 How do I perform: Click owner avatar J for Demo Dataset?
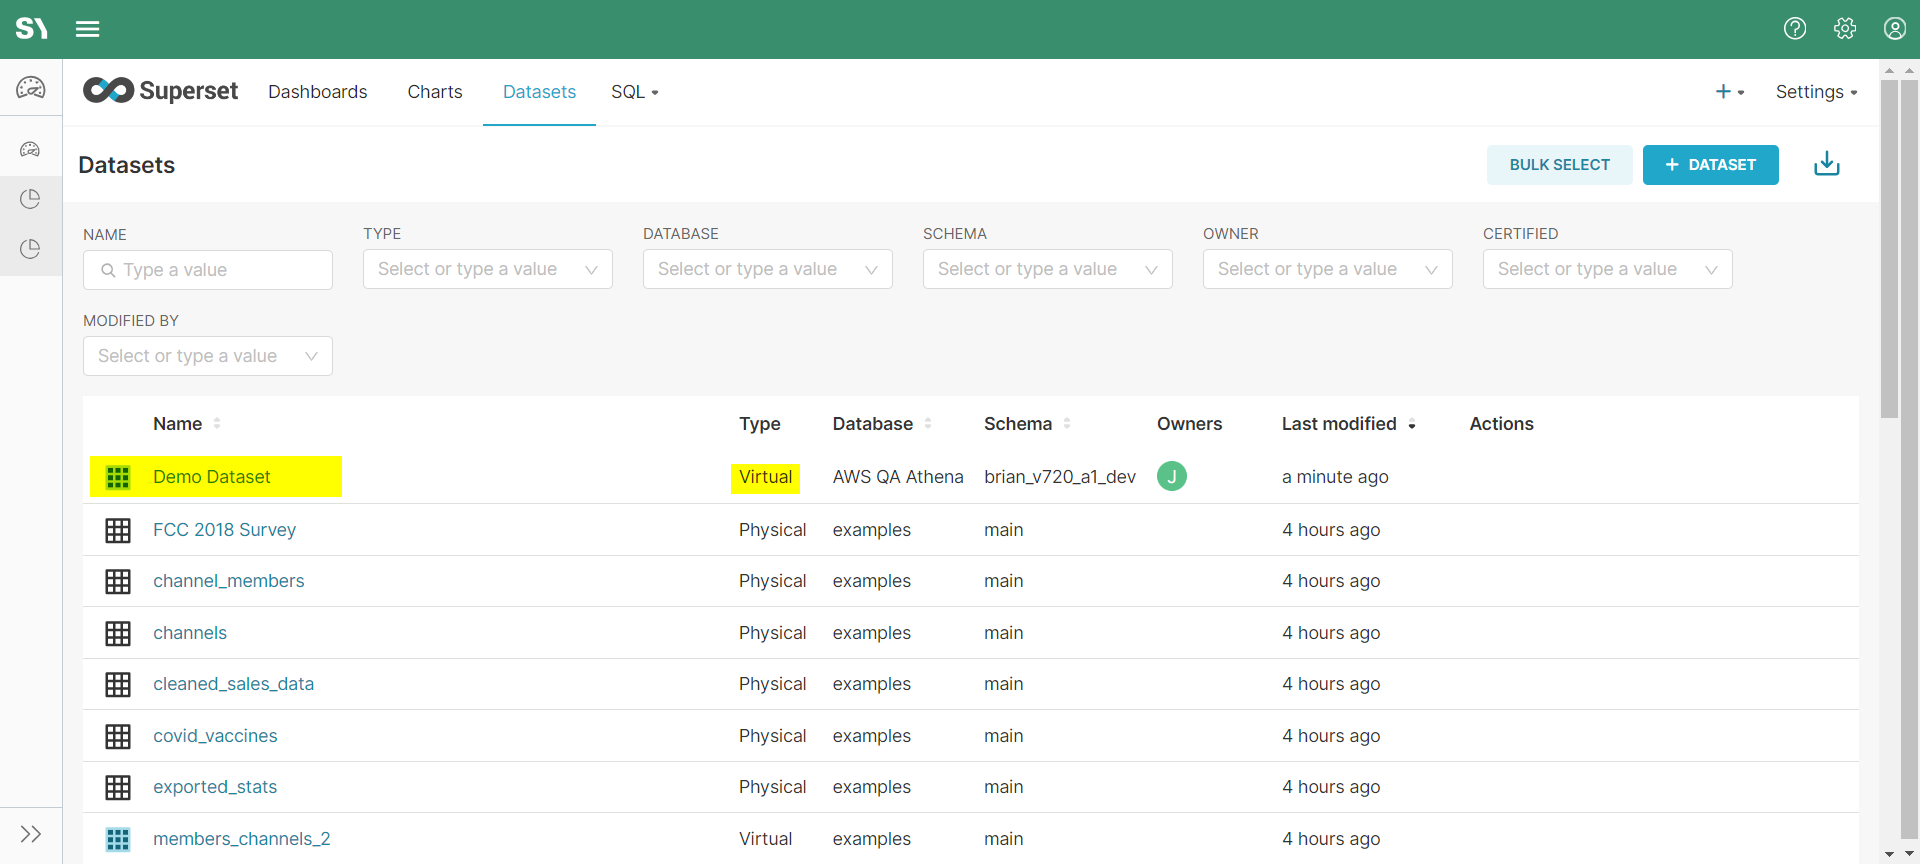point(1171,477)
